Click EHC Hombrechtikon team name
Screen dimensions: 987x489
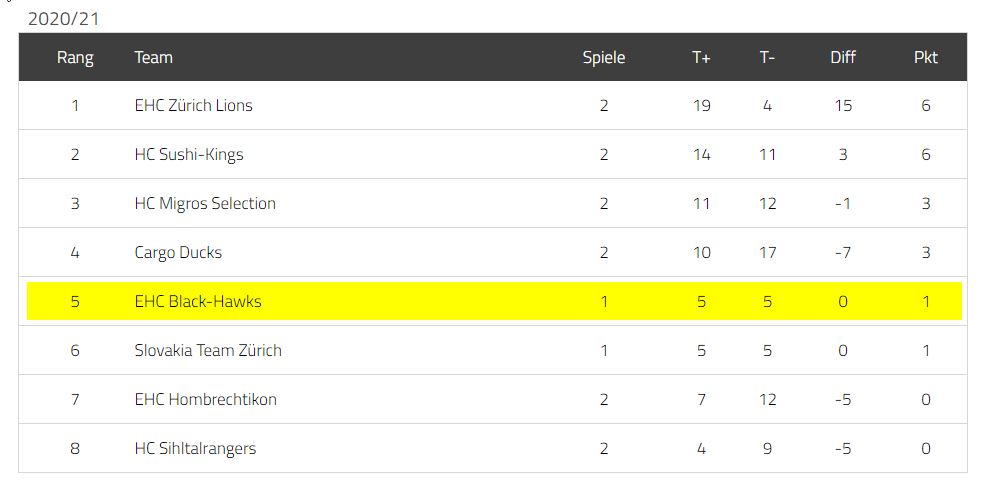click(206, 399)
